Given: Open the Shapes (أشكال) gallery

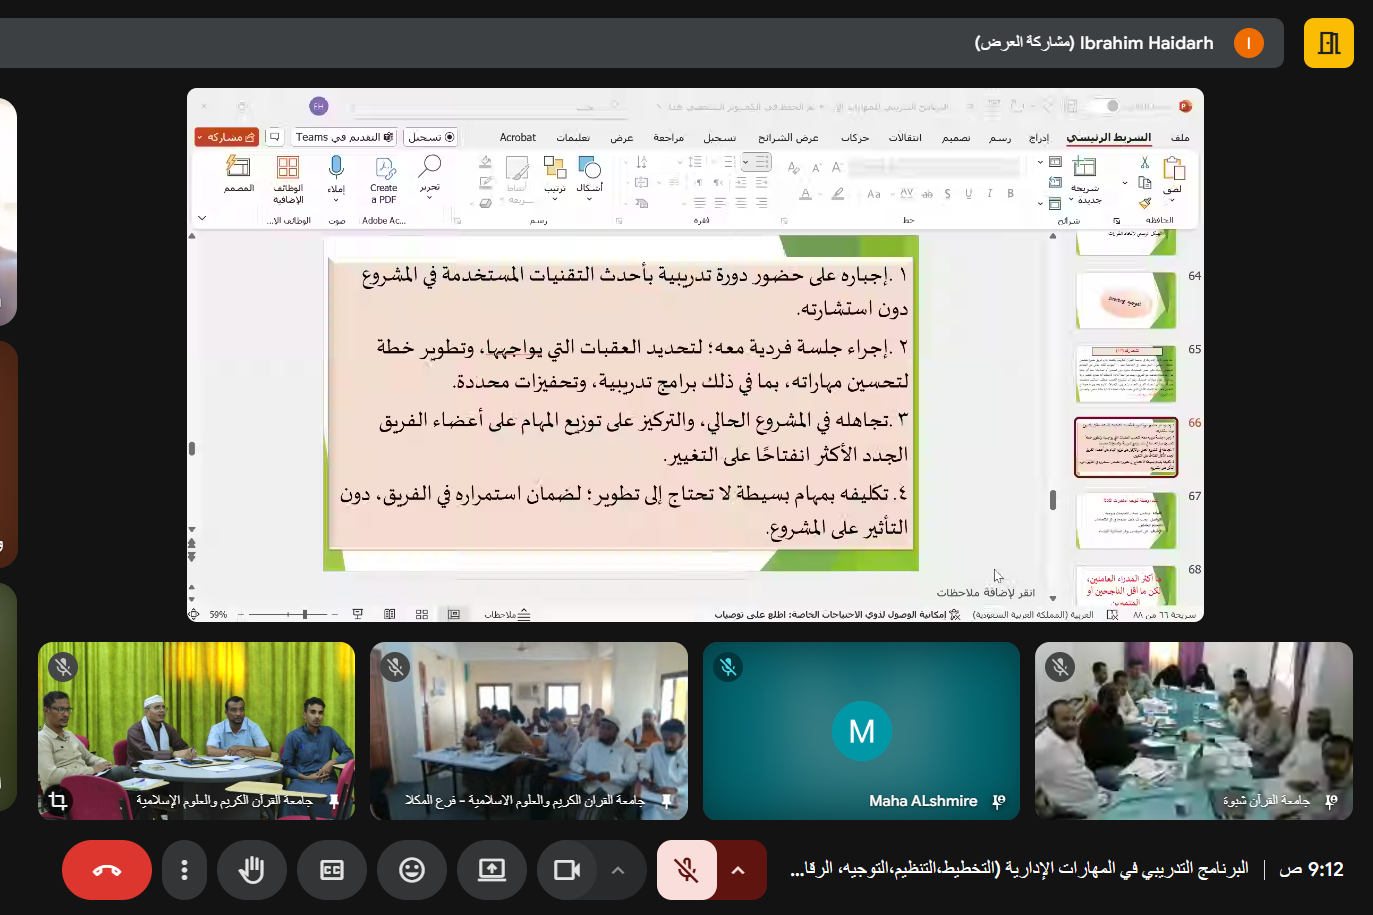Looking at the screenshot, I should [x=590, y=177].
